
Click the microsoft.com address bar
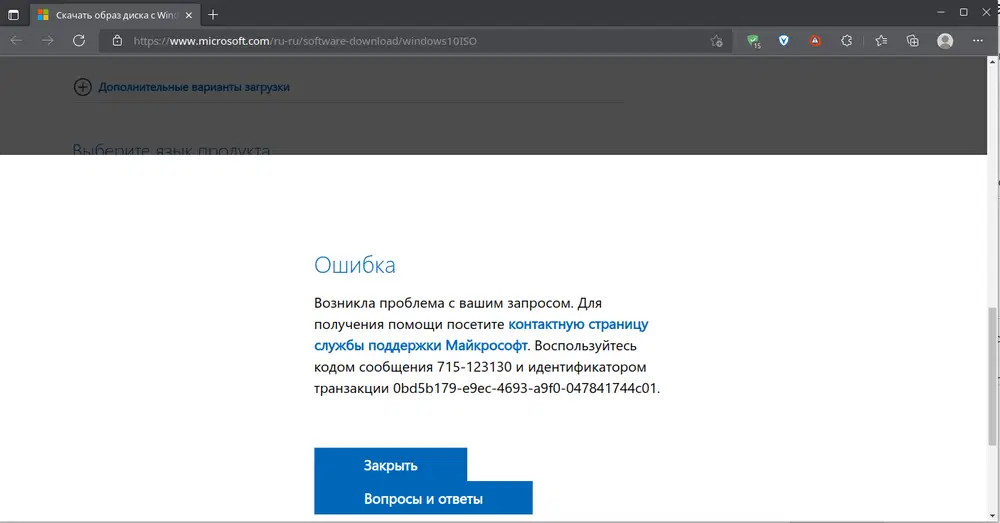415,41
